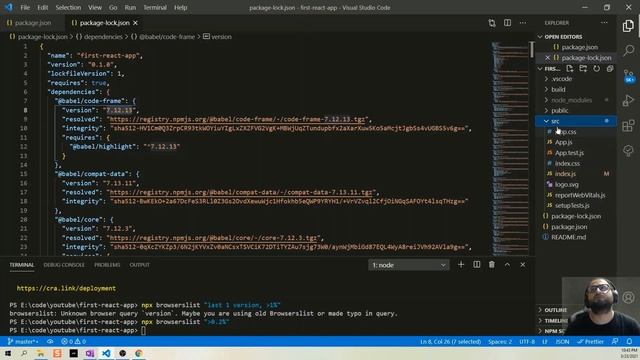
Task: Click UTF-8 encoding in status bar
Action: coord(527,341)
